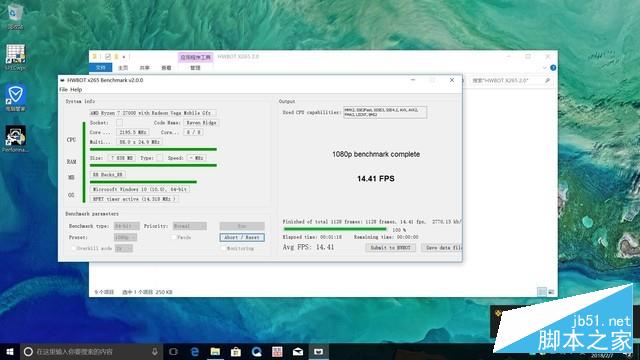Open Task View from taskbar
This screenshot has width=640, height=360.
tap(173, 351)
